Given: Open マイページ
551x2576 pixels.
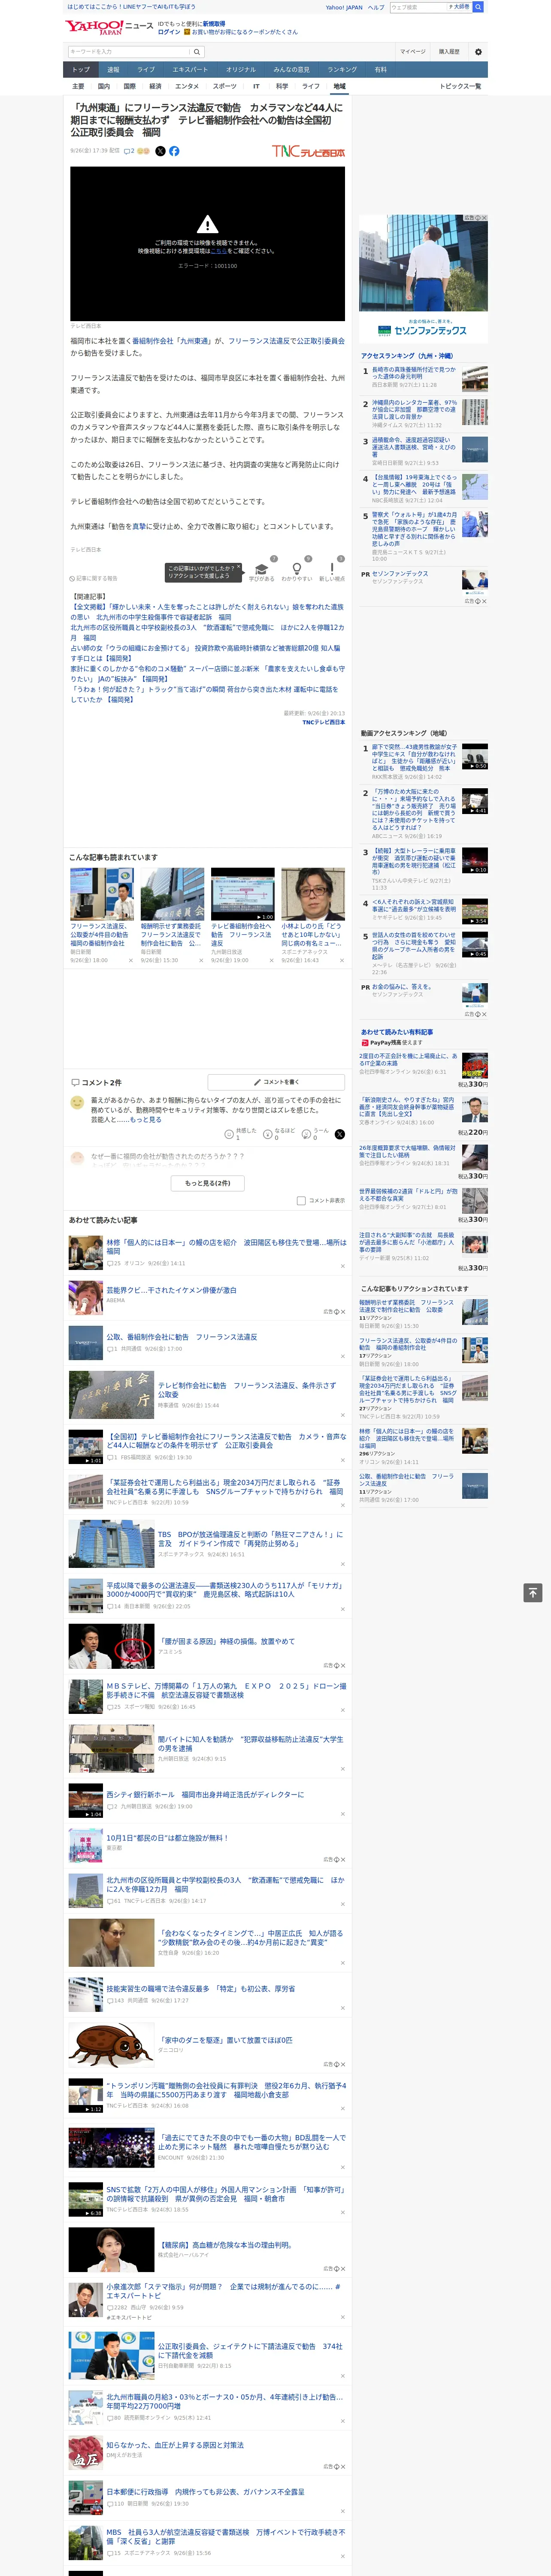Looking at the screenshot, I should click(x=412, y=52).
